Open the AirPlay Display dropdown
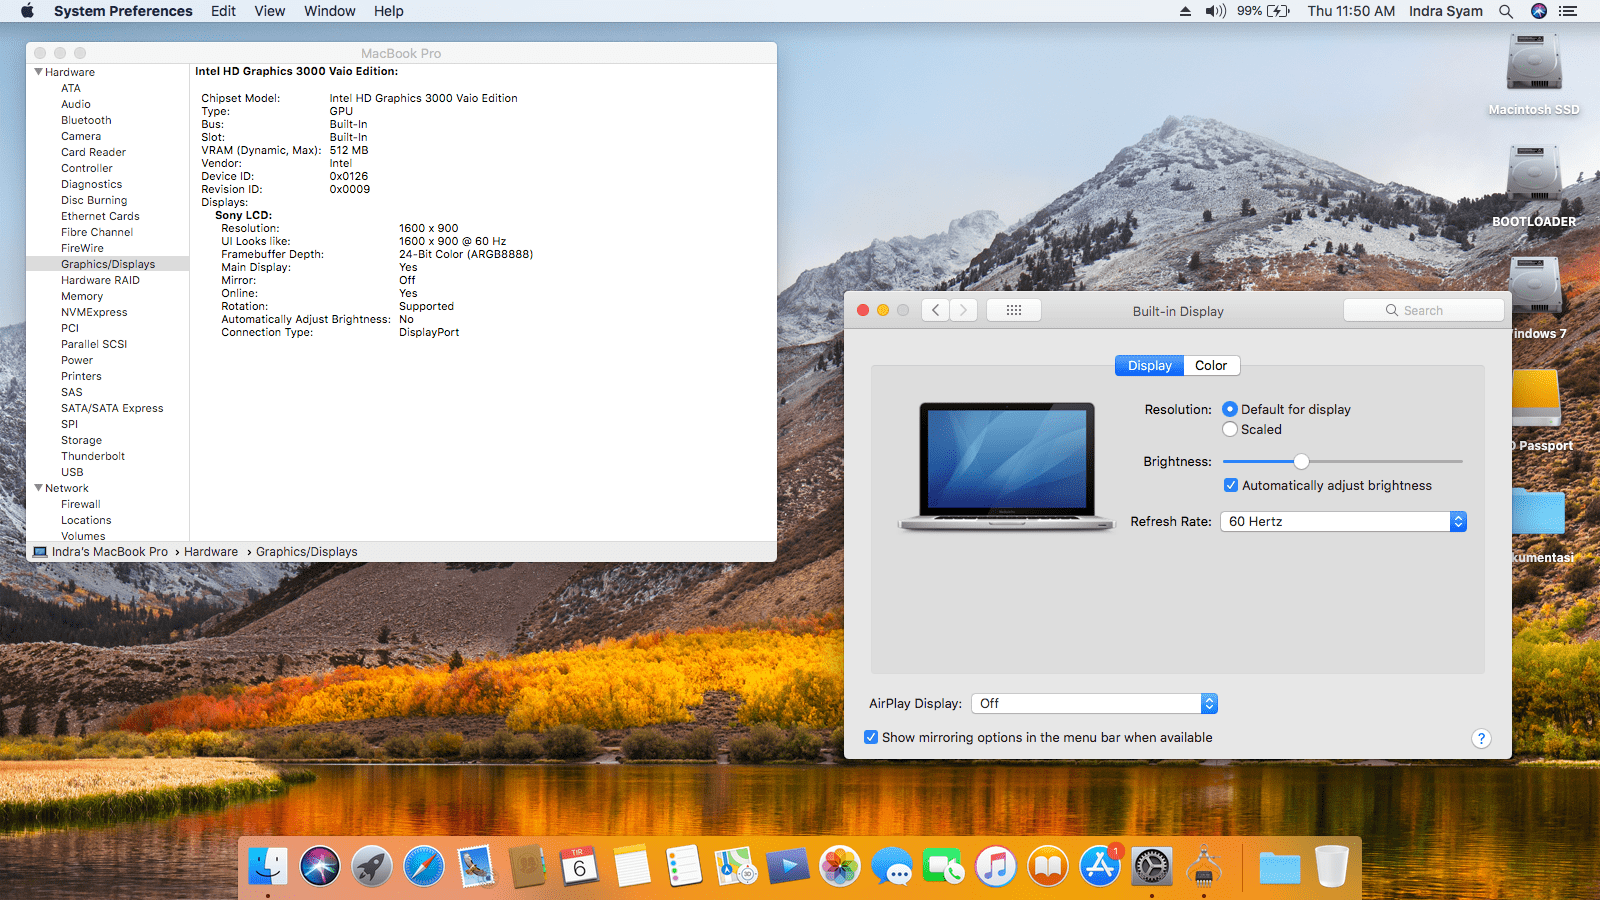Viewport: 1600px width, 900px height. 1094,703
